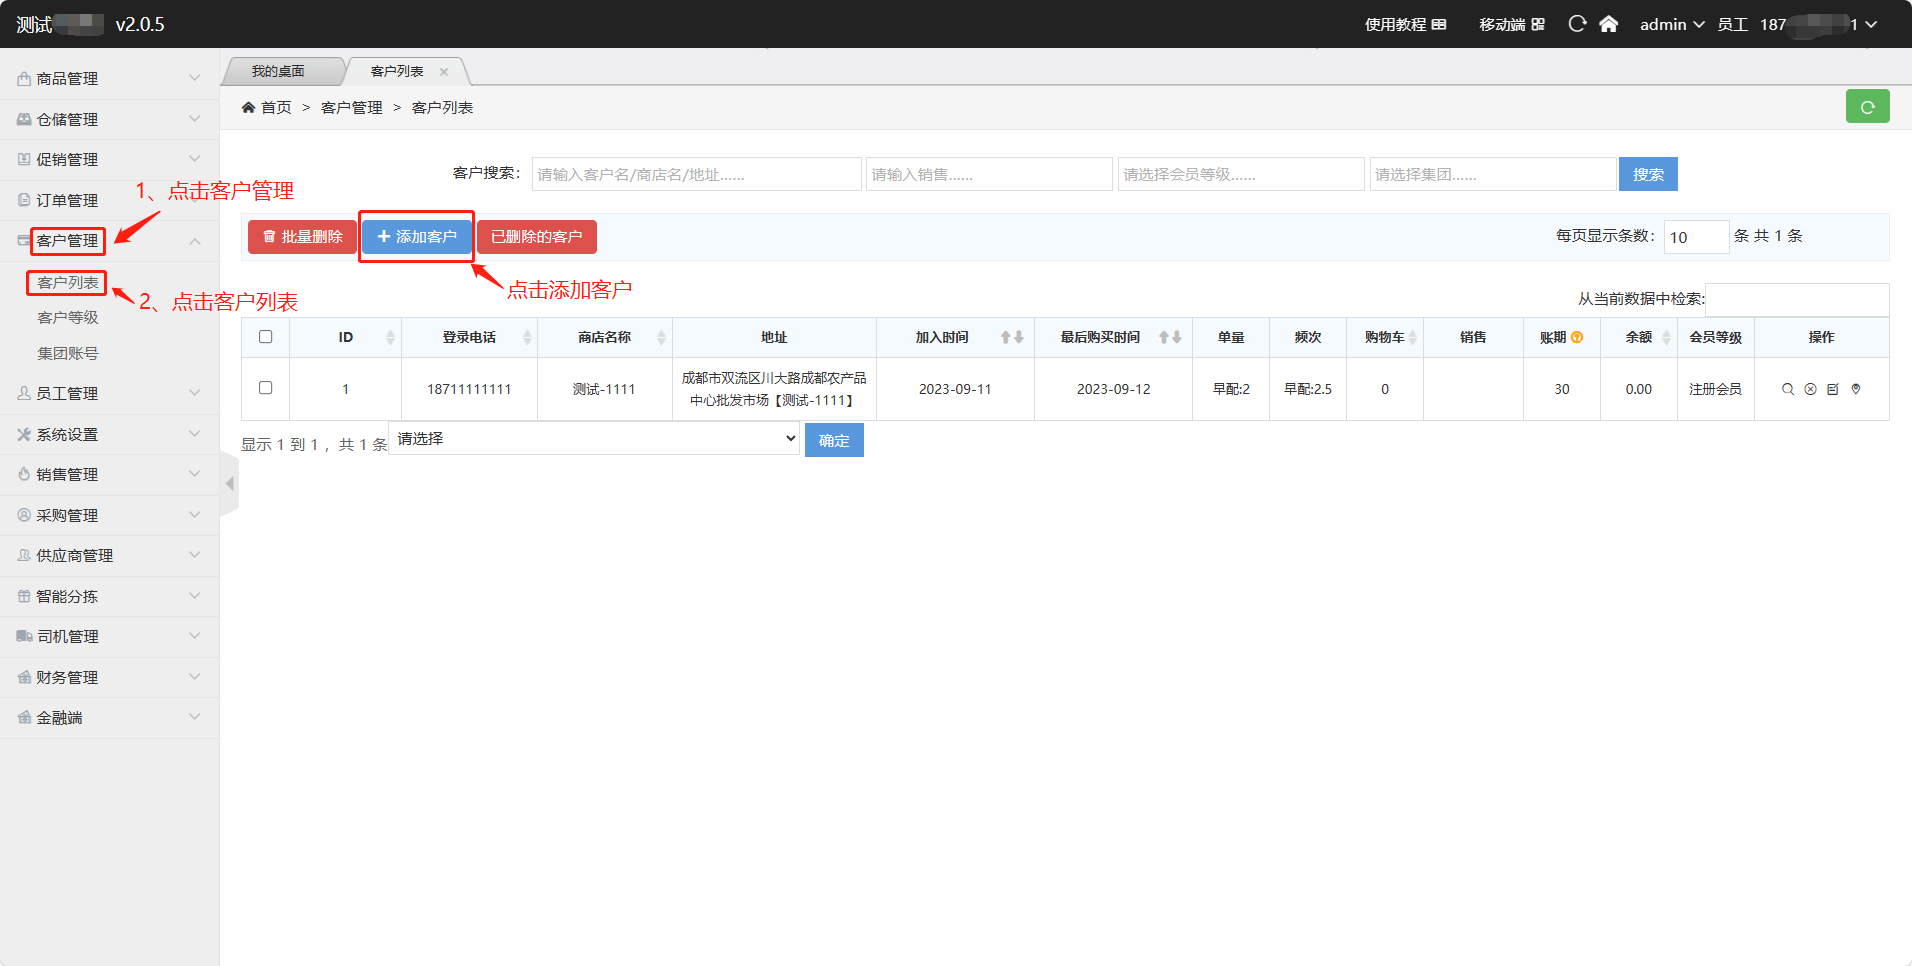Close the 客户列表 tab

pos(444,72)
